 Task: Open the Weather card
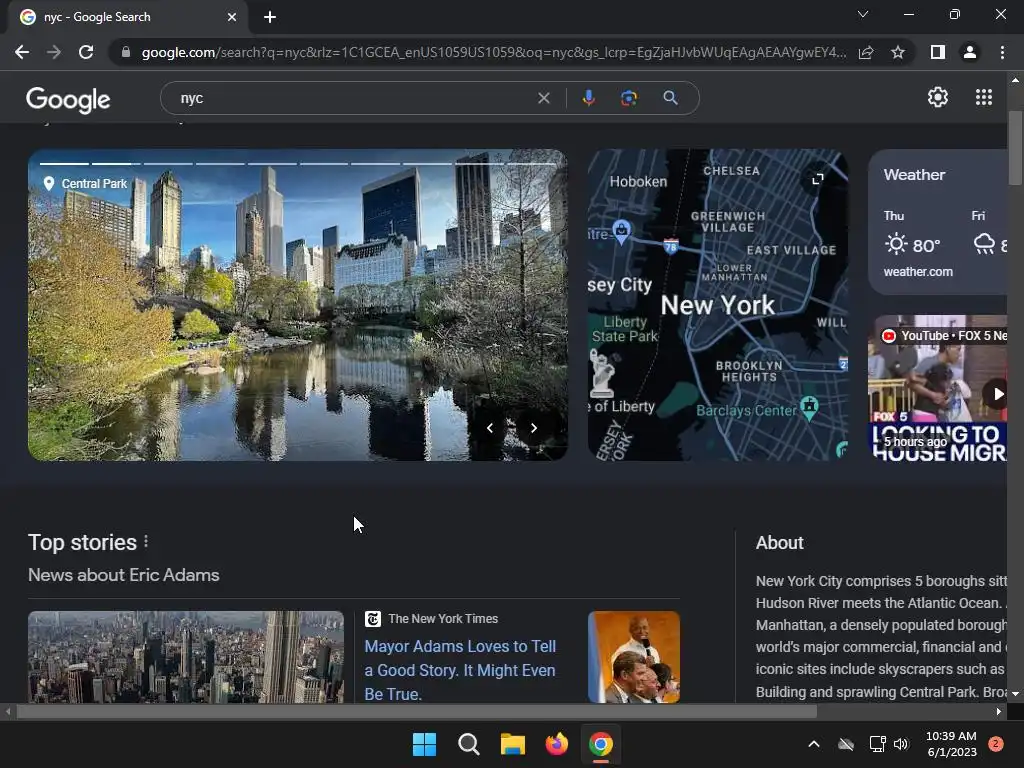tap(938, 222)
